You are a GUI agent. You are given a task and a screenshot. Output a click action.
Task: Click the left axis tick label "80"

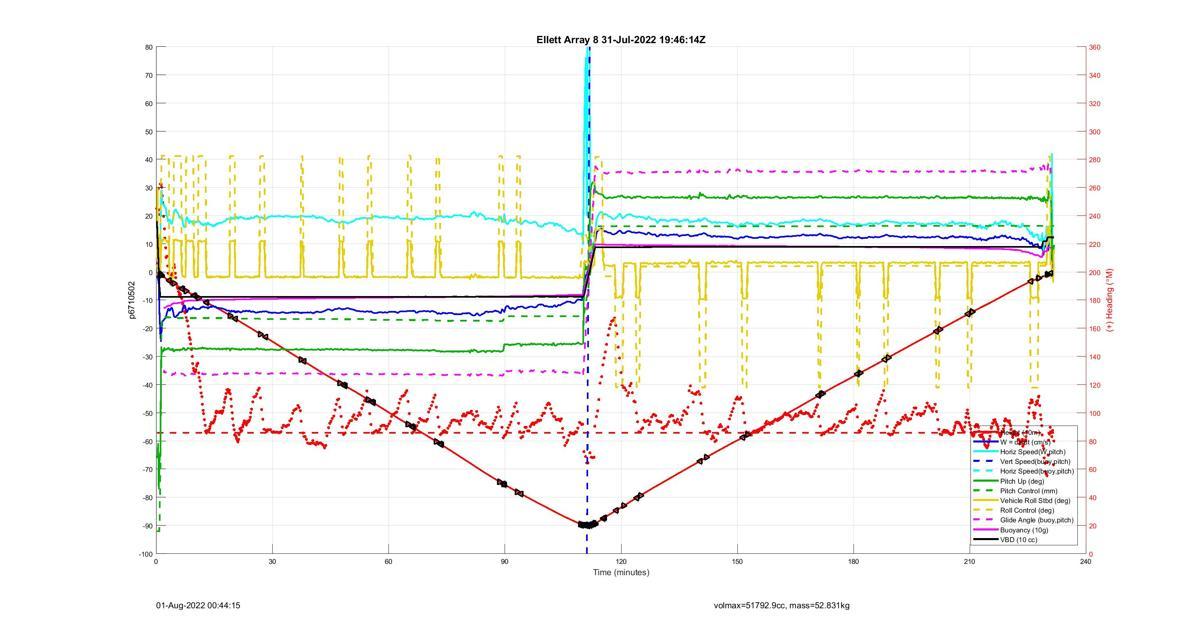coord(148,47)
